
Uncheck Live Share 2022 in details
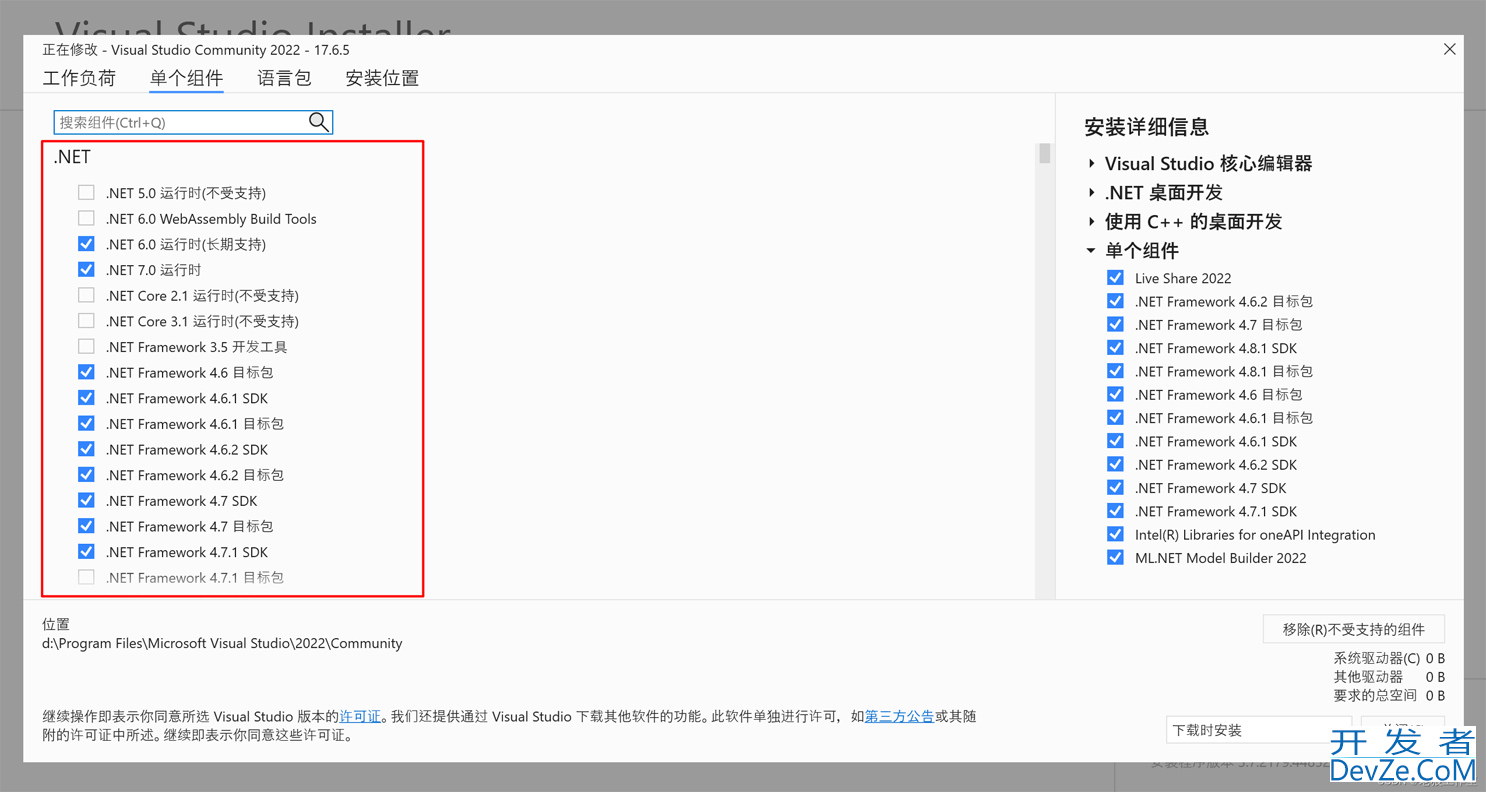[1115, 278]
